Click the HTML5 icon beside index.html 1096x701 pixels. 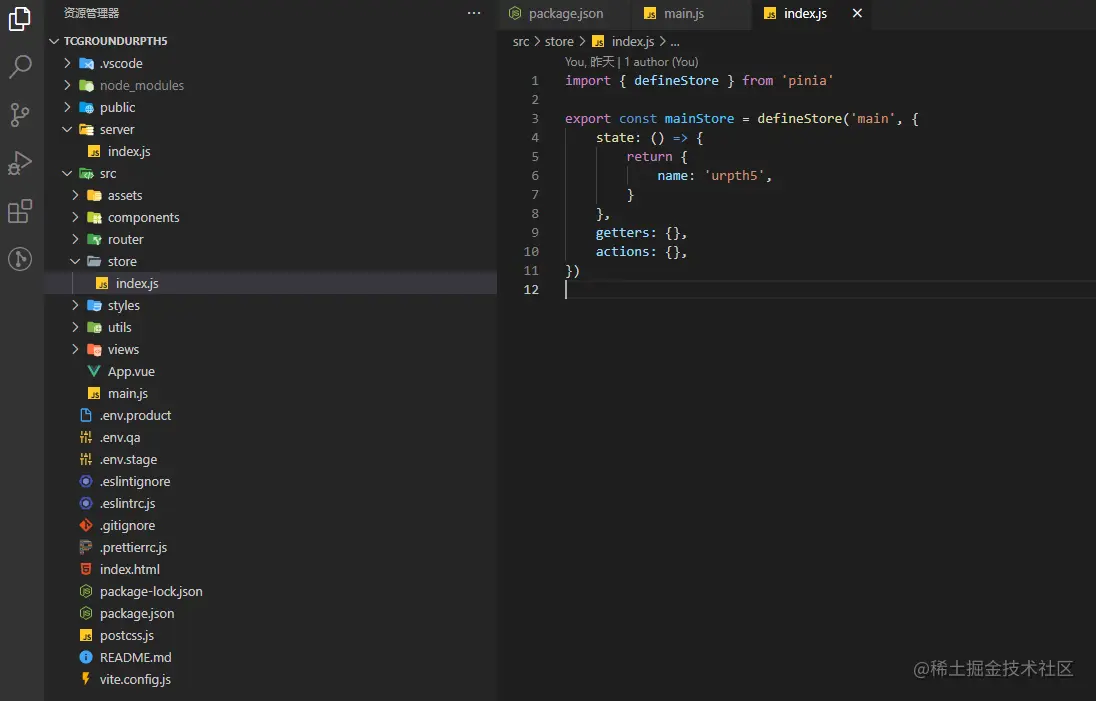[x=86, y=569]
